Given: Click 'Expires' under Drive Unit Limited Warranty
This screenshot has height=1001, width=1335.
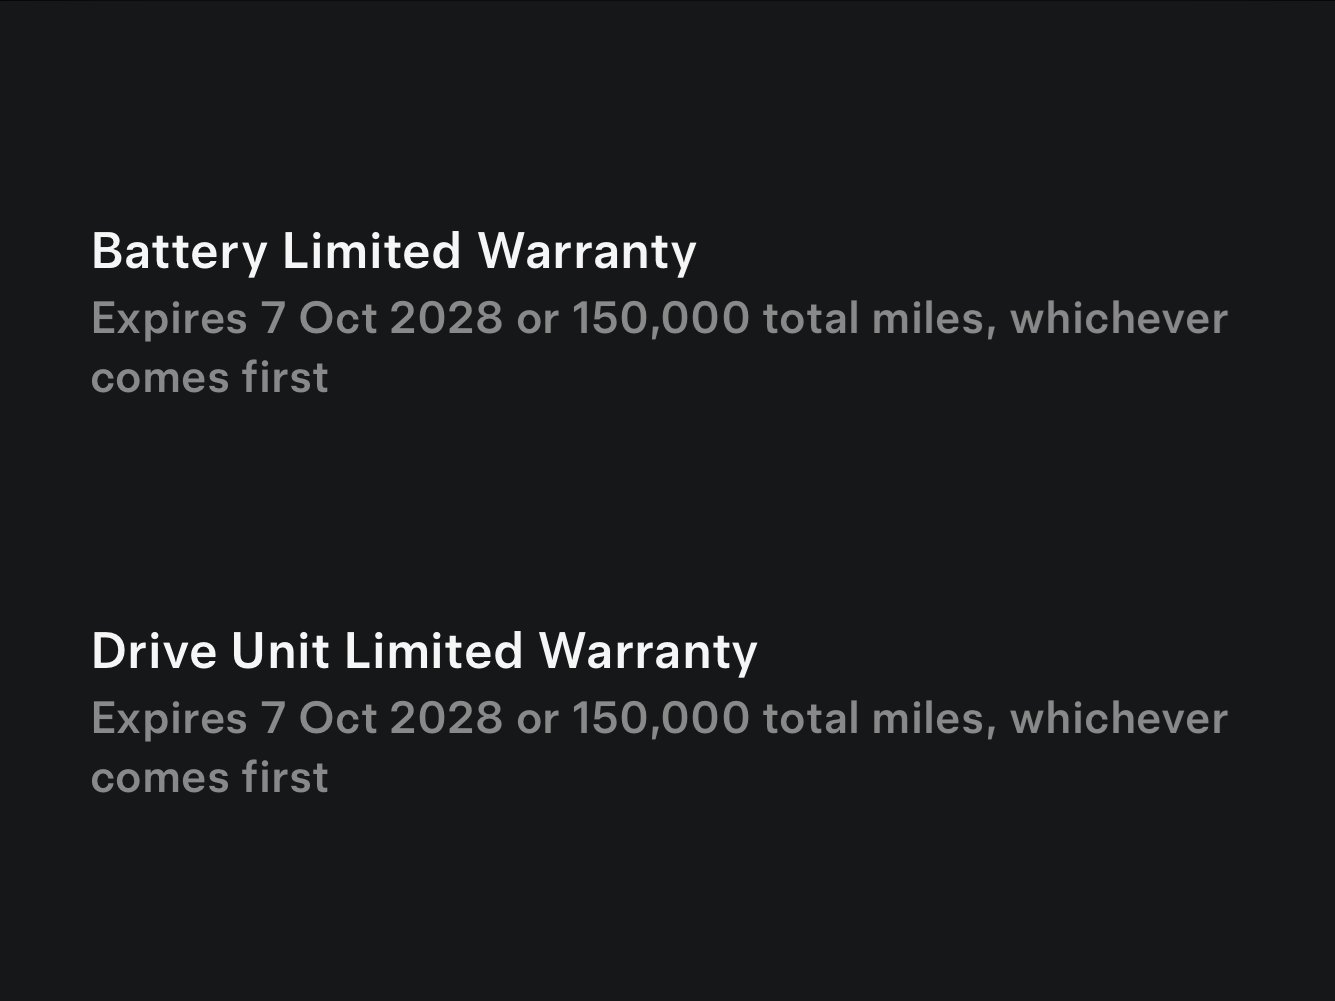Looking at the screenshot, I should tap(168, 719).
